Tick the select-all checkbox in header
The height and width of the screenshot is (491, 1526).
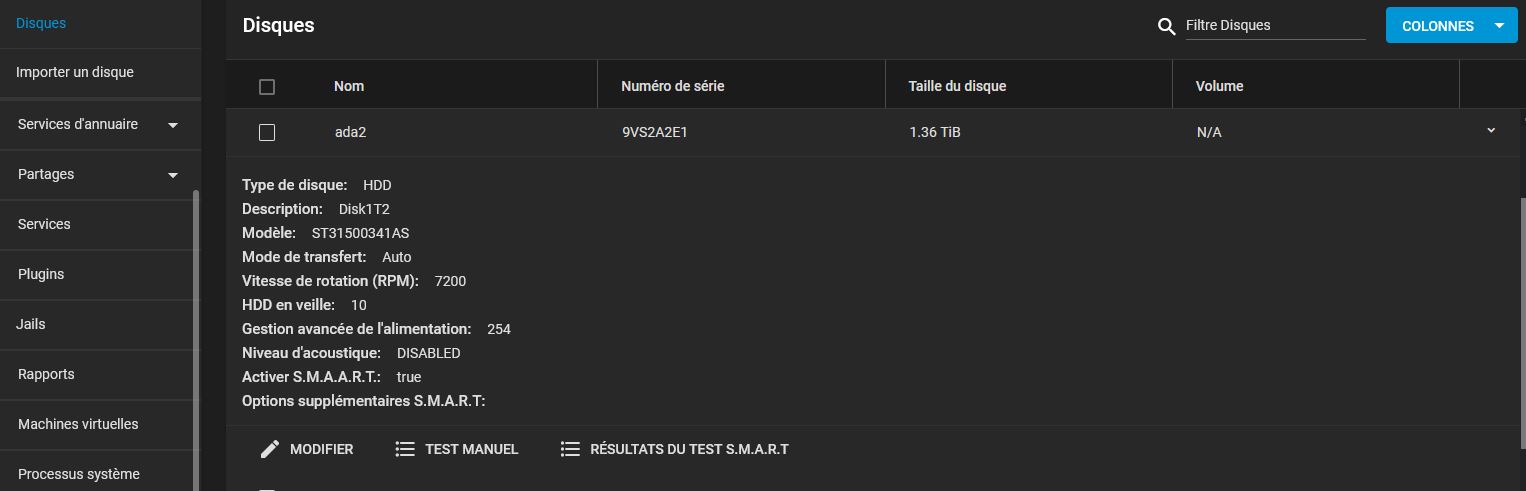[x=267, y=87]
